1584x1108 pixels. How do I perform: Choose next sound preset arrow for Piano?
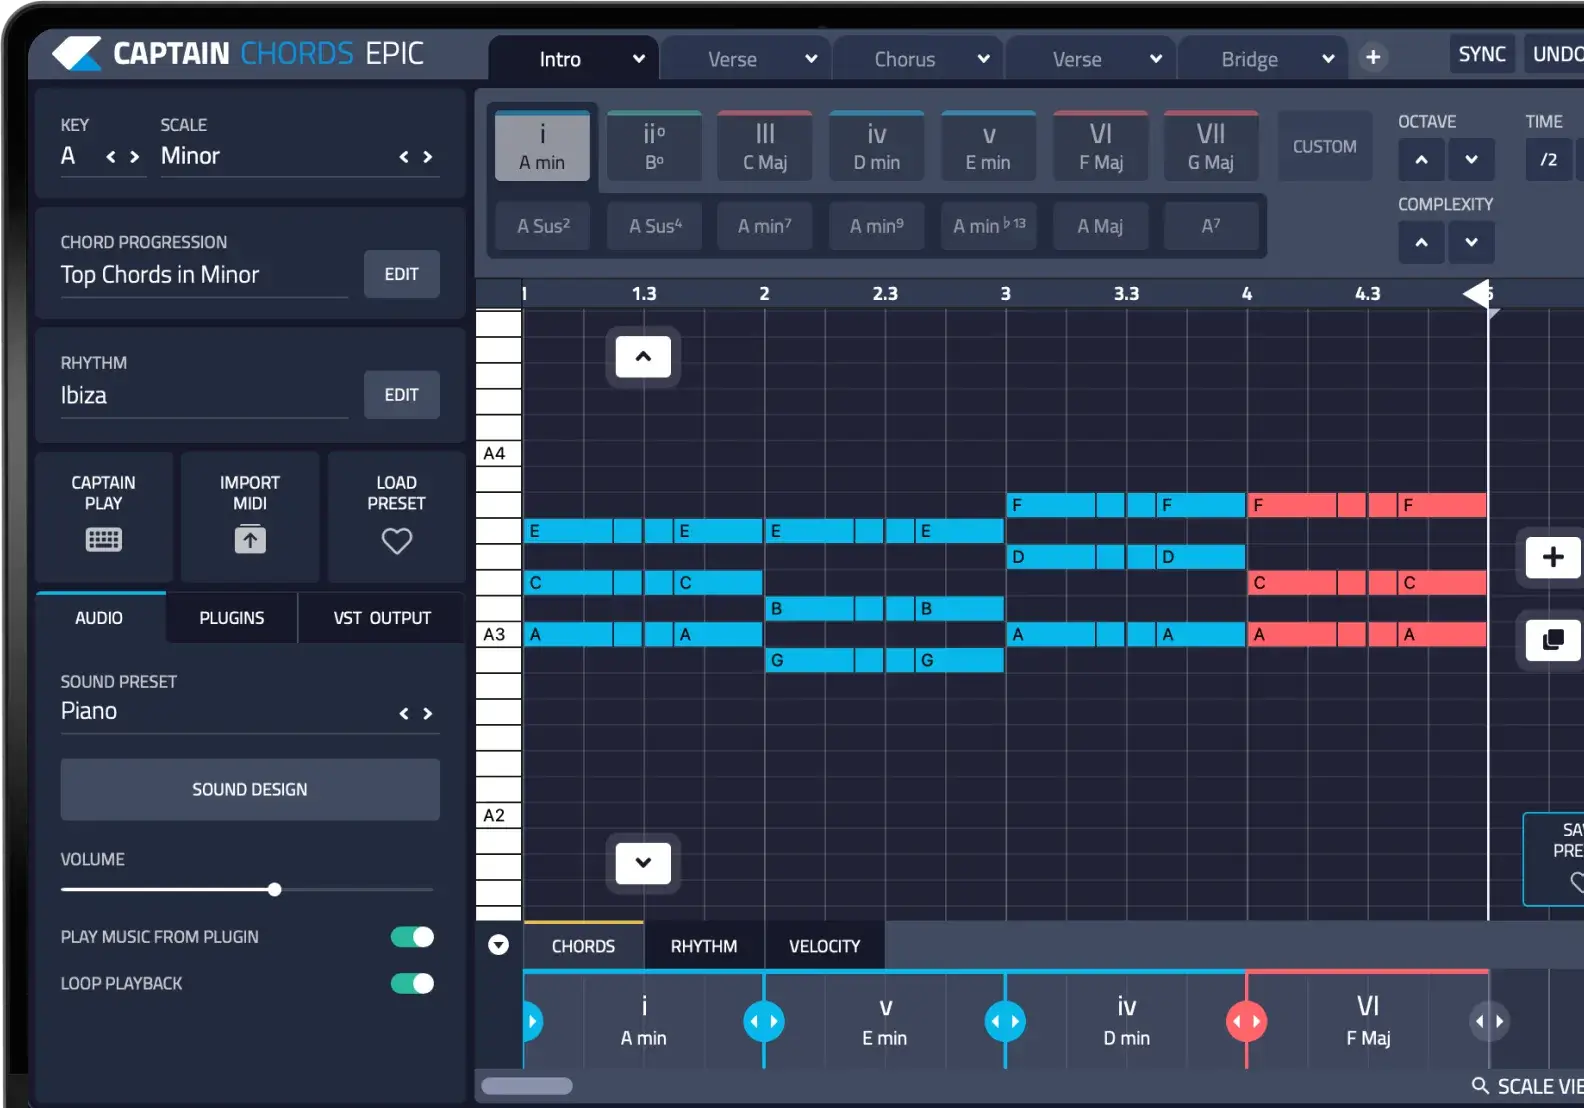click(x=428, y=713)
